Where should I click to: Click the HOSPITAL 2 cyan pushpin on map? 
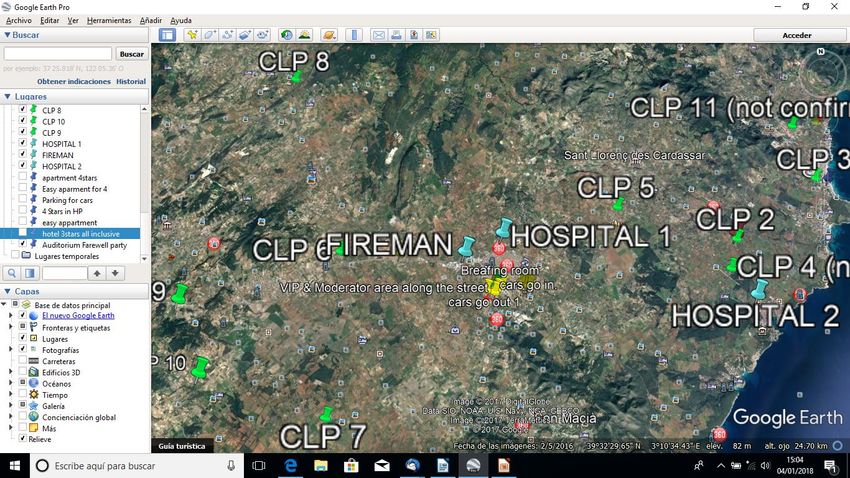(x=759, y=289)
